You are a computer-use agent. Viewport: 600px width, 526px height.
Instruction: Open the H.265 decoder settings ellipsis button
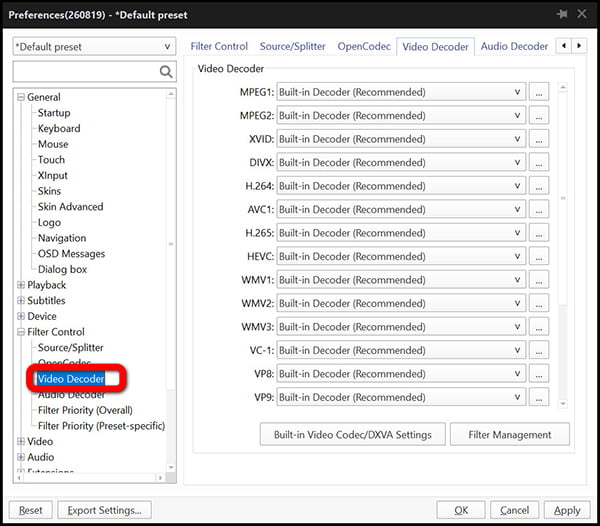[539, 233]
